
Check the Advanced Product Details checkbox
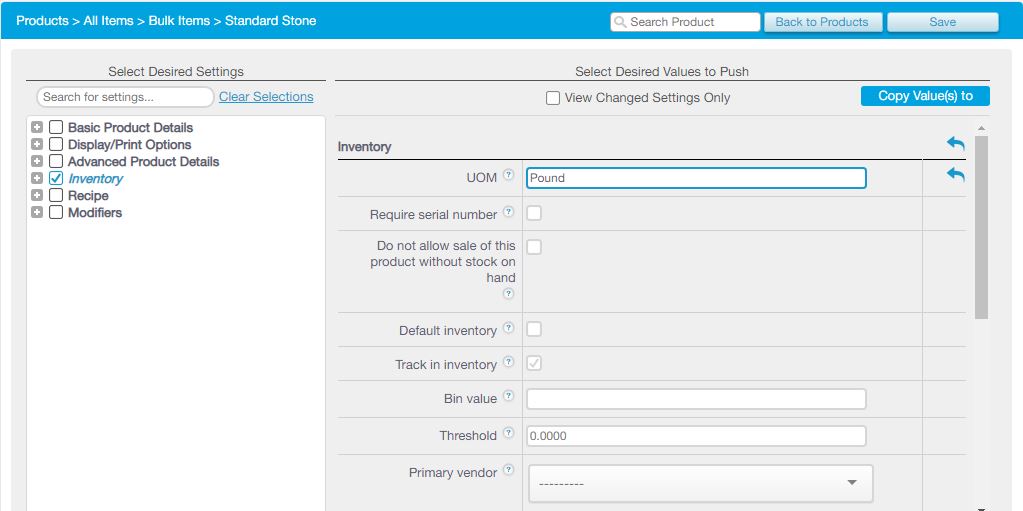point(56,161)
